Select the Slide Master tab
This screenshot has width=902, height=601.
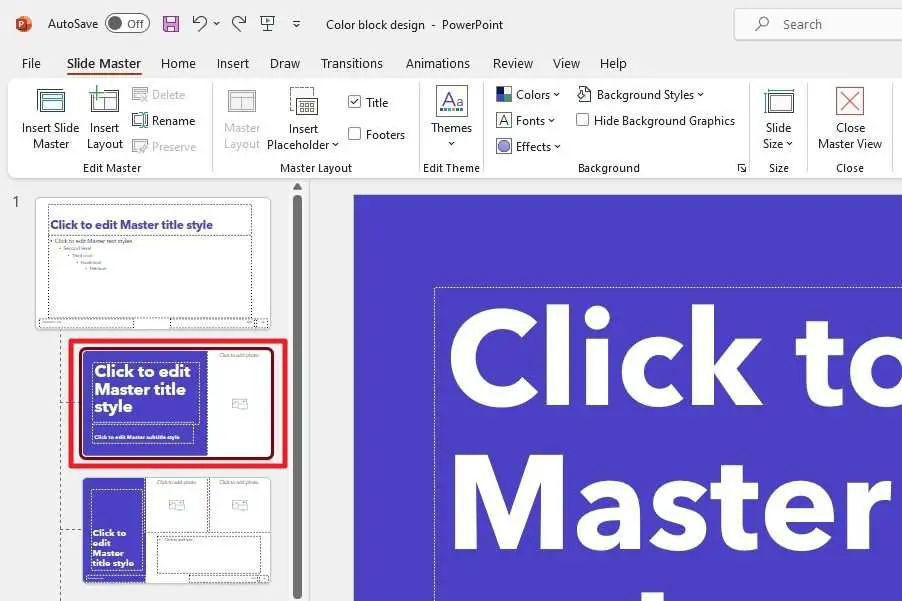pyautogui.click(x=104, y=63)
